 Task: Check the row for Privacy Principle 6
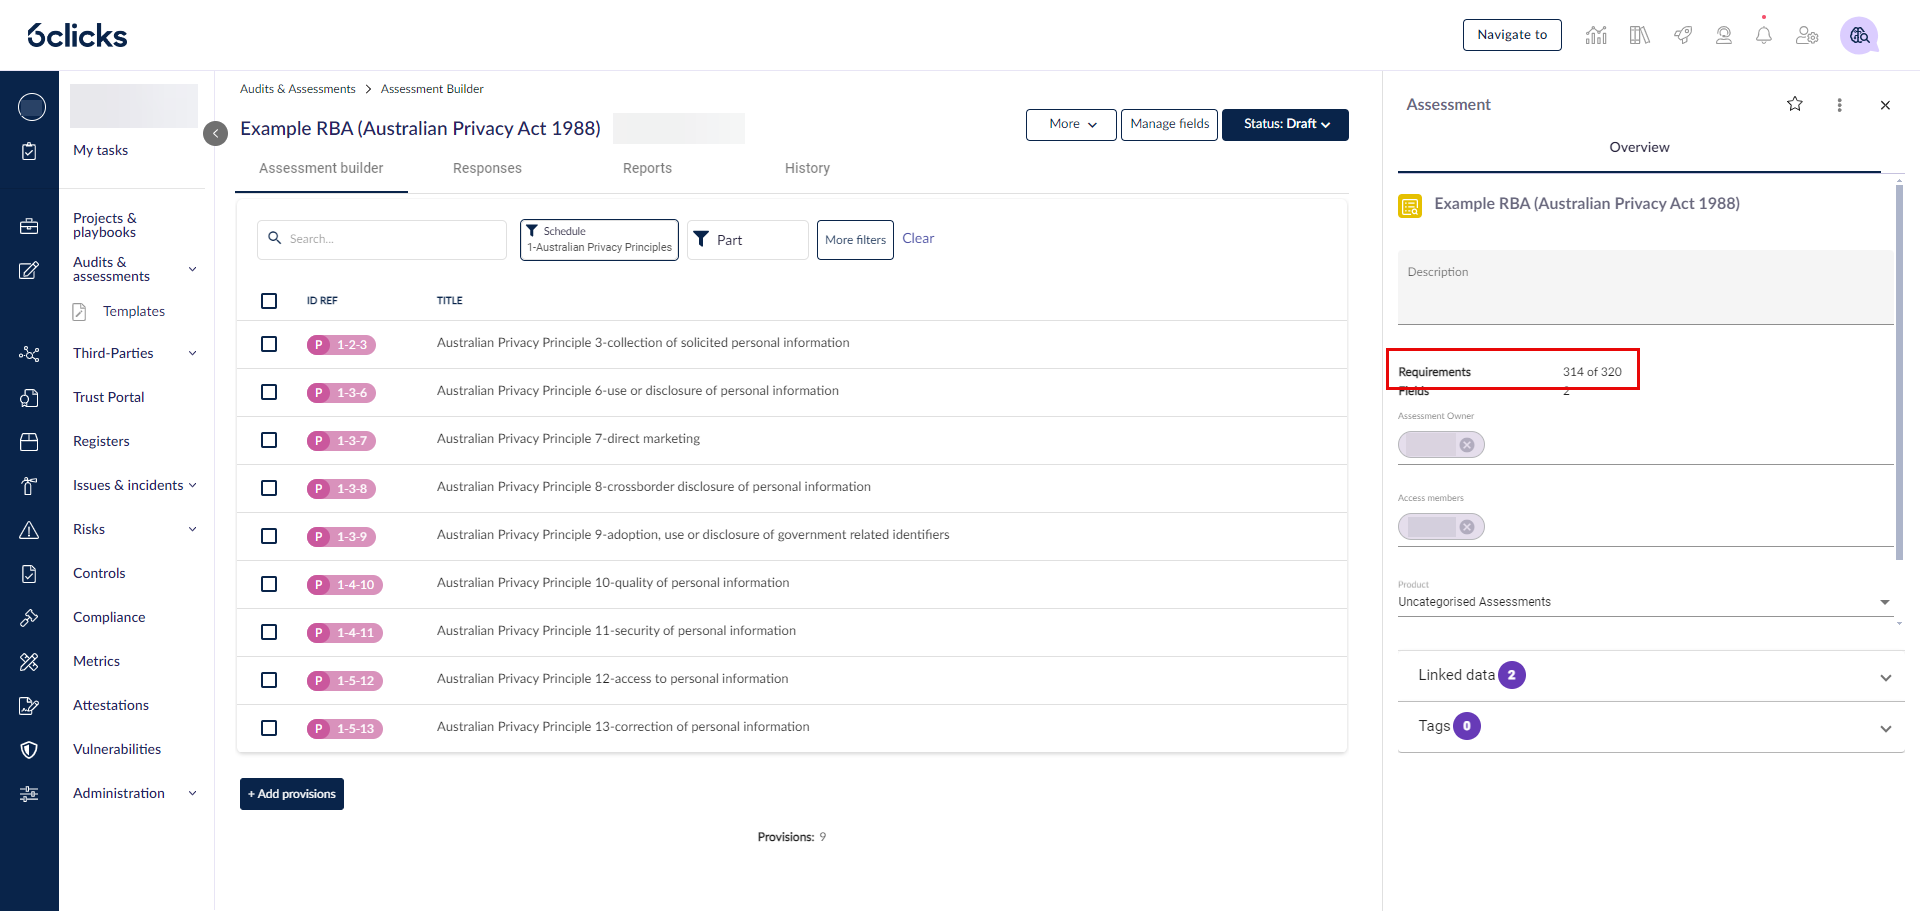point(269,392)
